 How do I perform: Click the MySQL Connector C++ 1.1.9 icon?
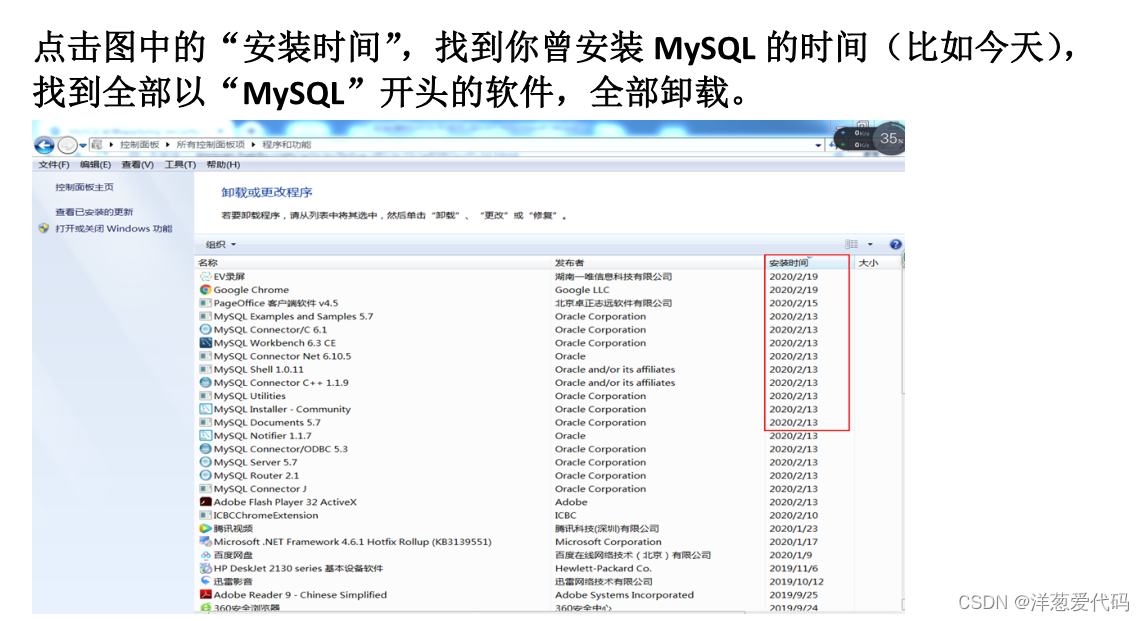[206, 382]
